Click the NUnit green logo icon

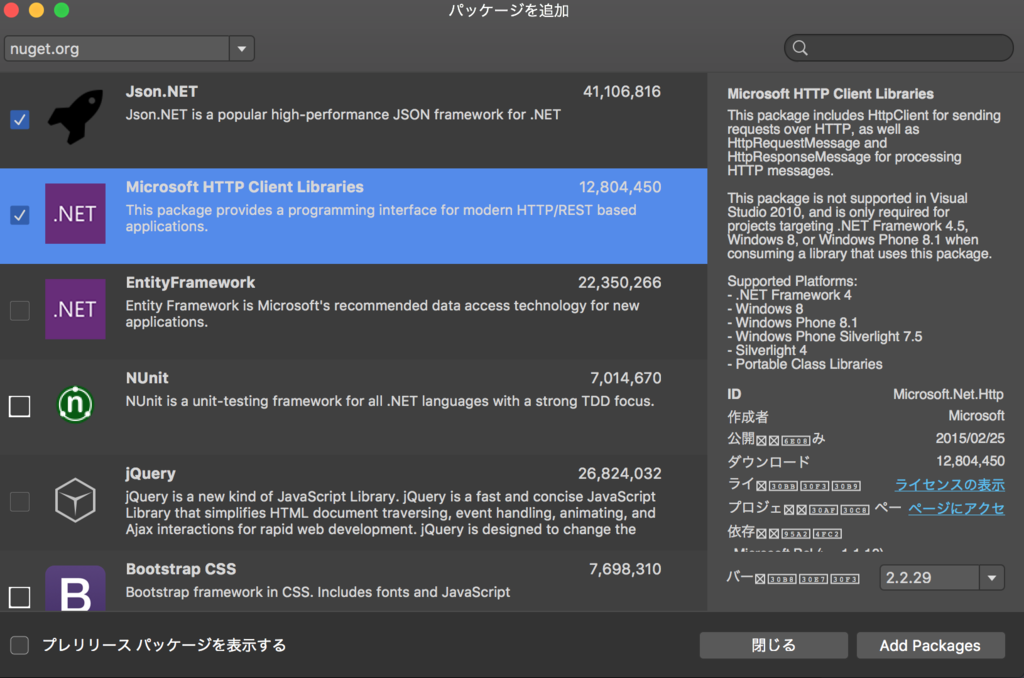pyautogui.click(x=75, y=404)
